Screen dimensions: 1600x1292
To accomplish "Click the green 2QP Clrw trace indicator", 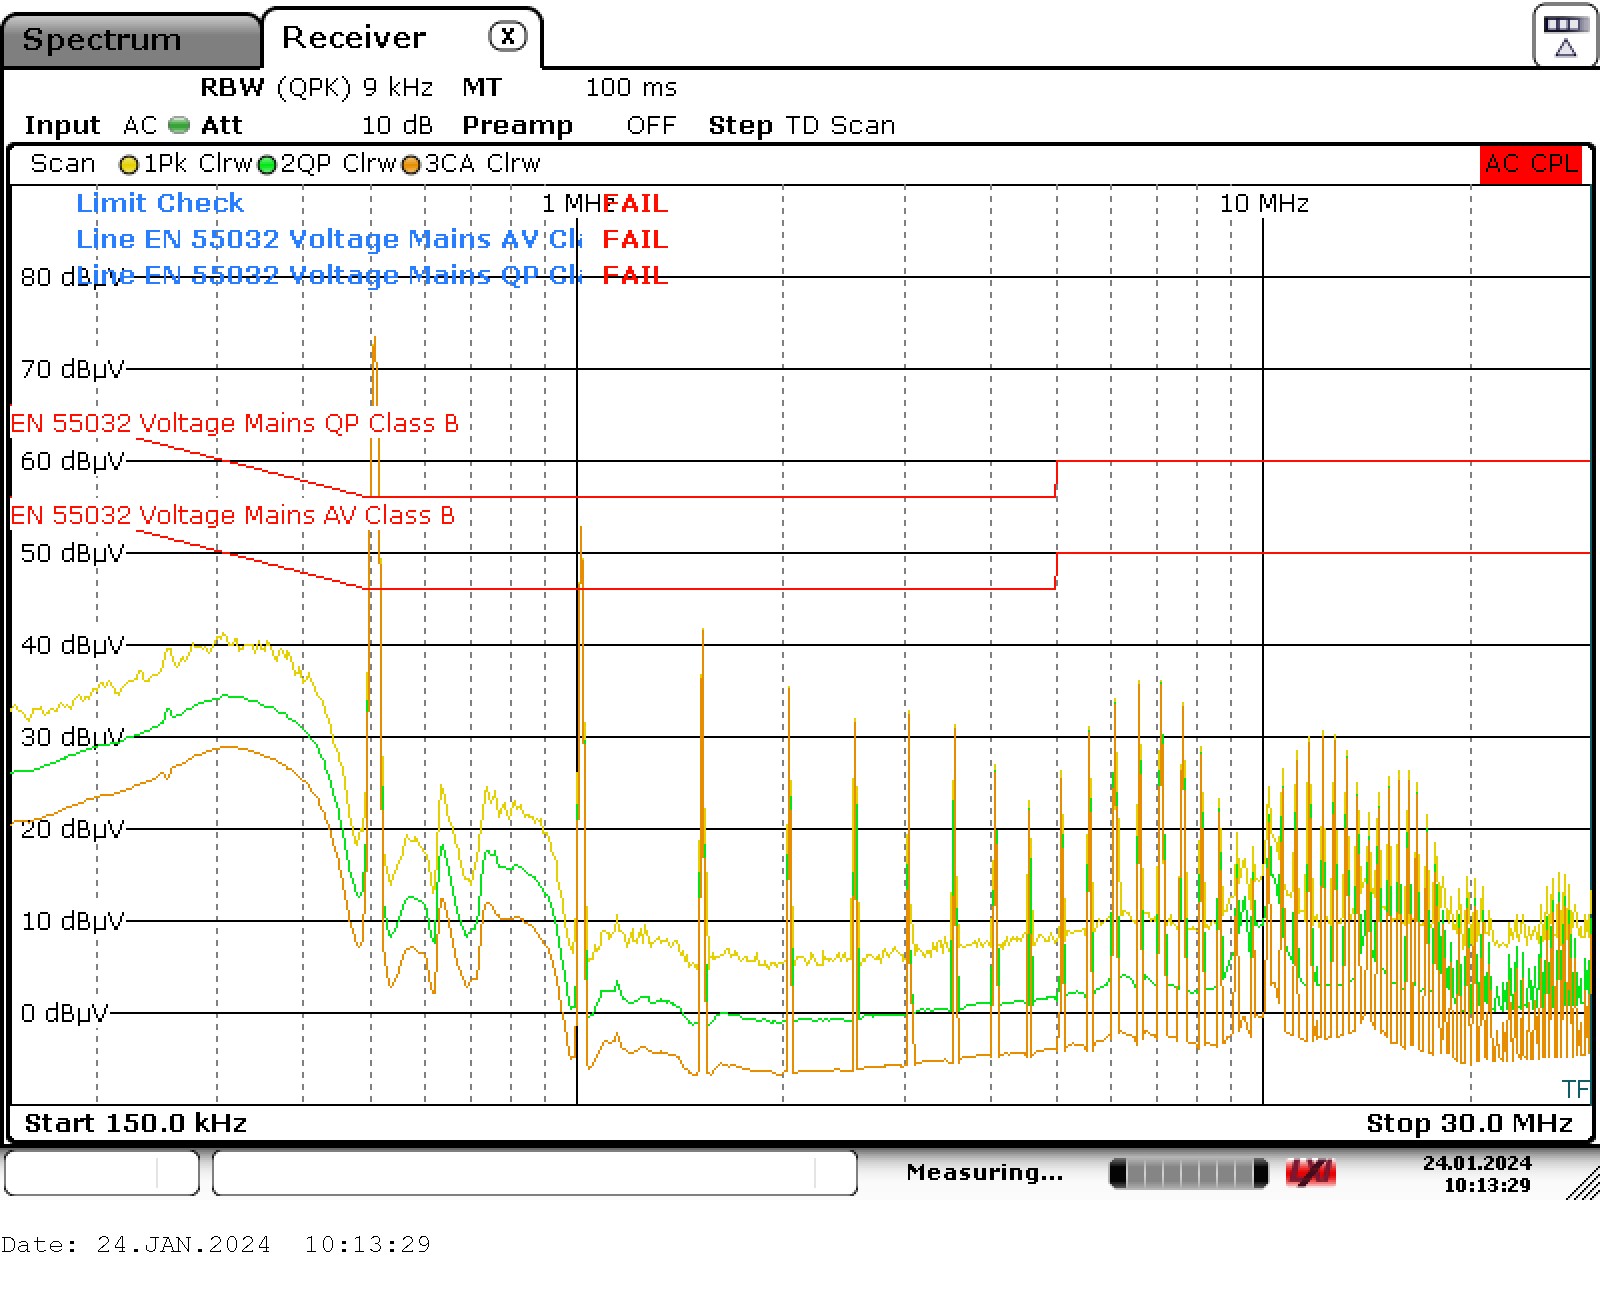I will coord(267,165).
